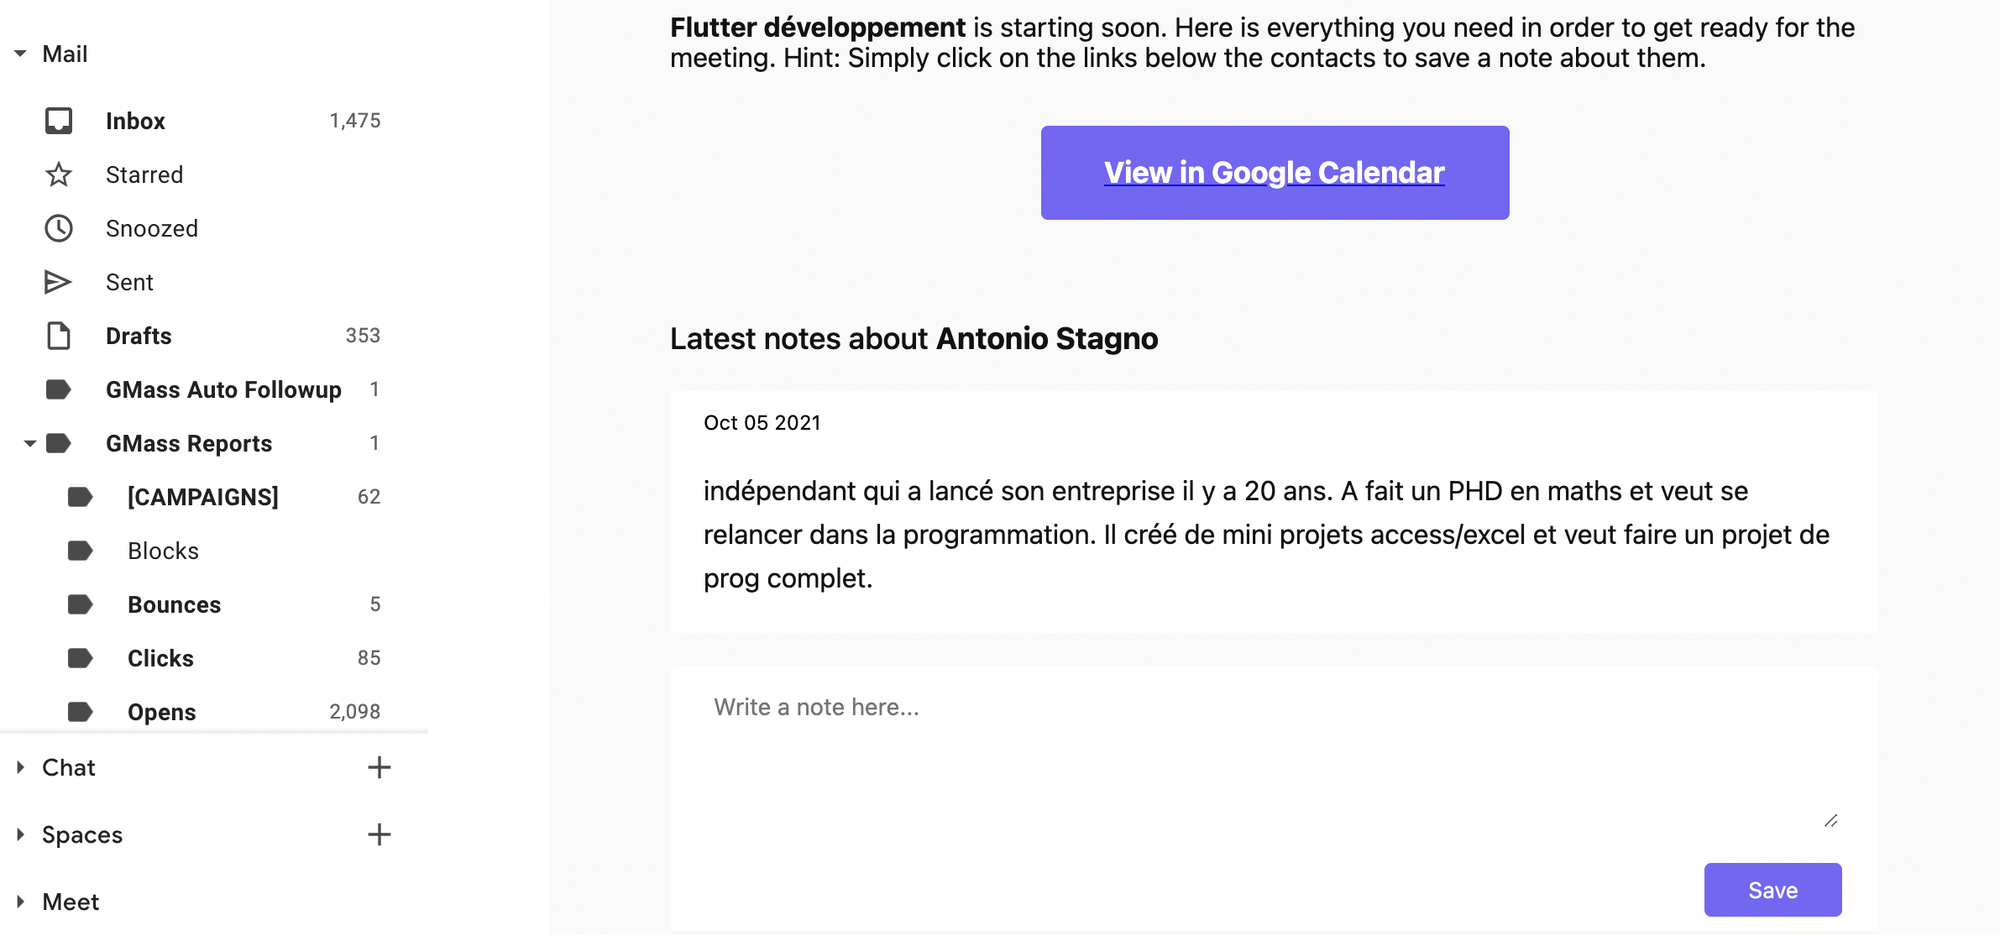Click the GMass Auto Followup label icon

coord(59,390)
